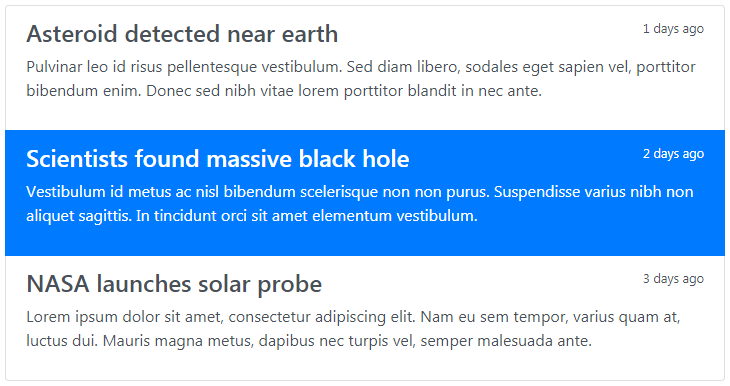The height and width of the screenshot is (386, 730).
Task: Select the 2 days ago timestamp
Action: 673,154
